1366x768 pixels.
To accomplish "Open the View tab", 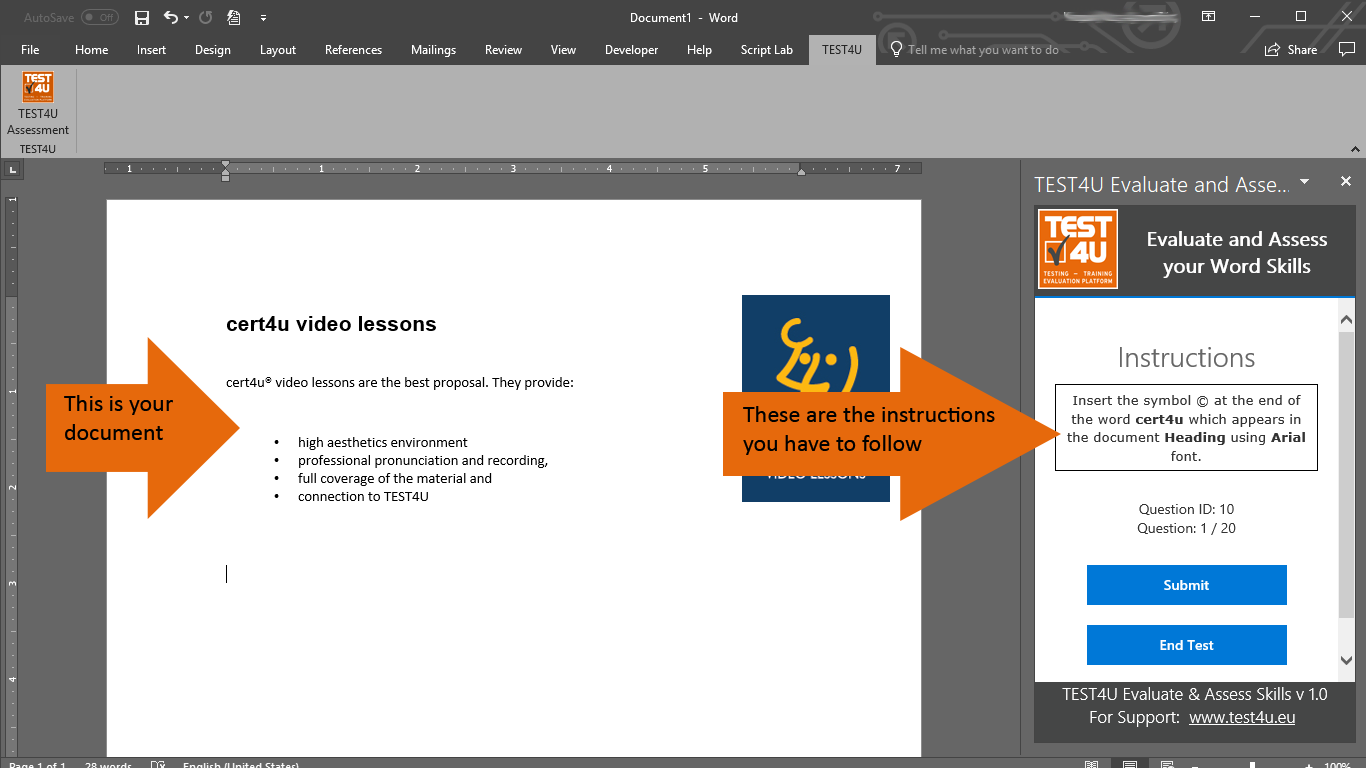I will (x=564, y=50).
